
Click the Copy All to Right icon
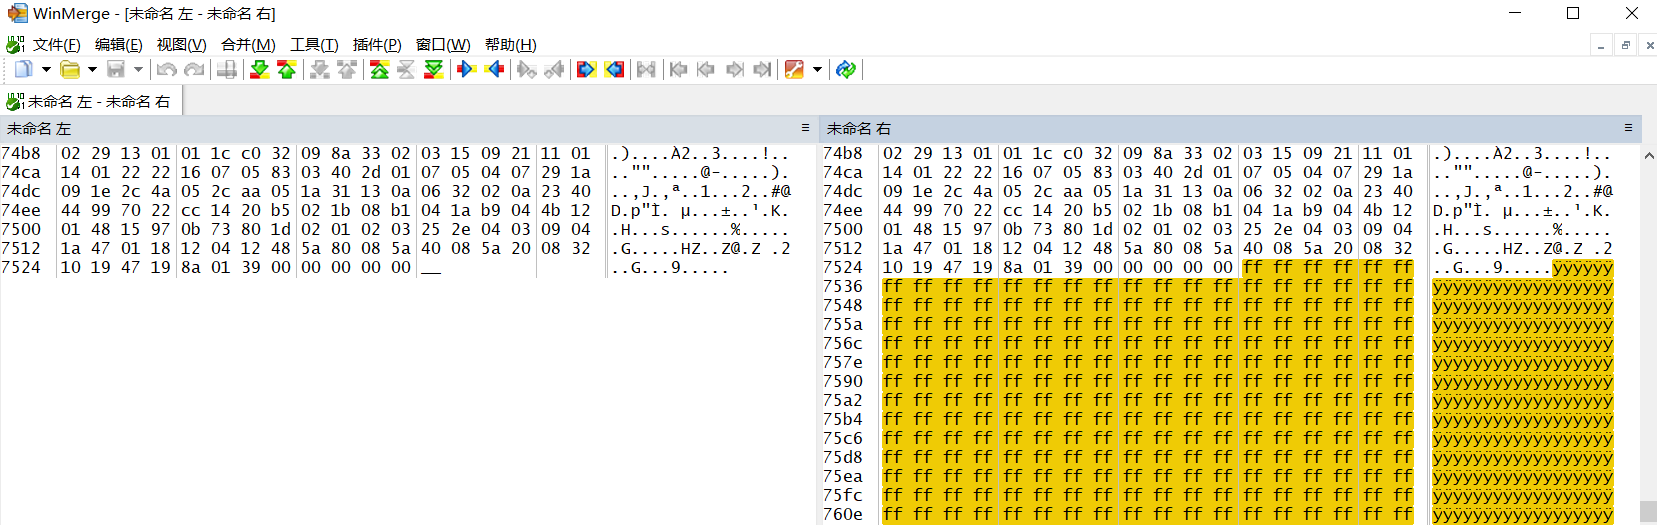pyautogui.click(x=587, y=69)
